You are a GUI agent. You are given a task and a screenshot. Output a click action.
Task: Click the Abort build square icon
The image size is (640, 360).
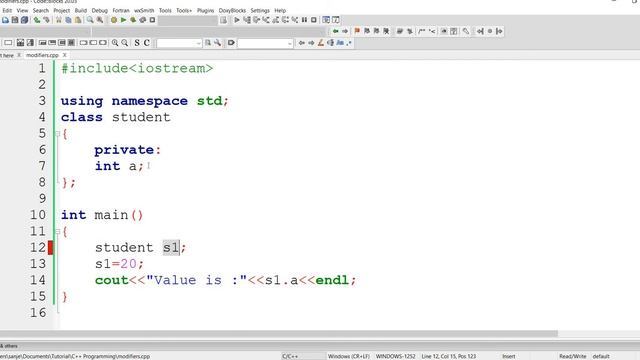point(152,20)
